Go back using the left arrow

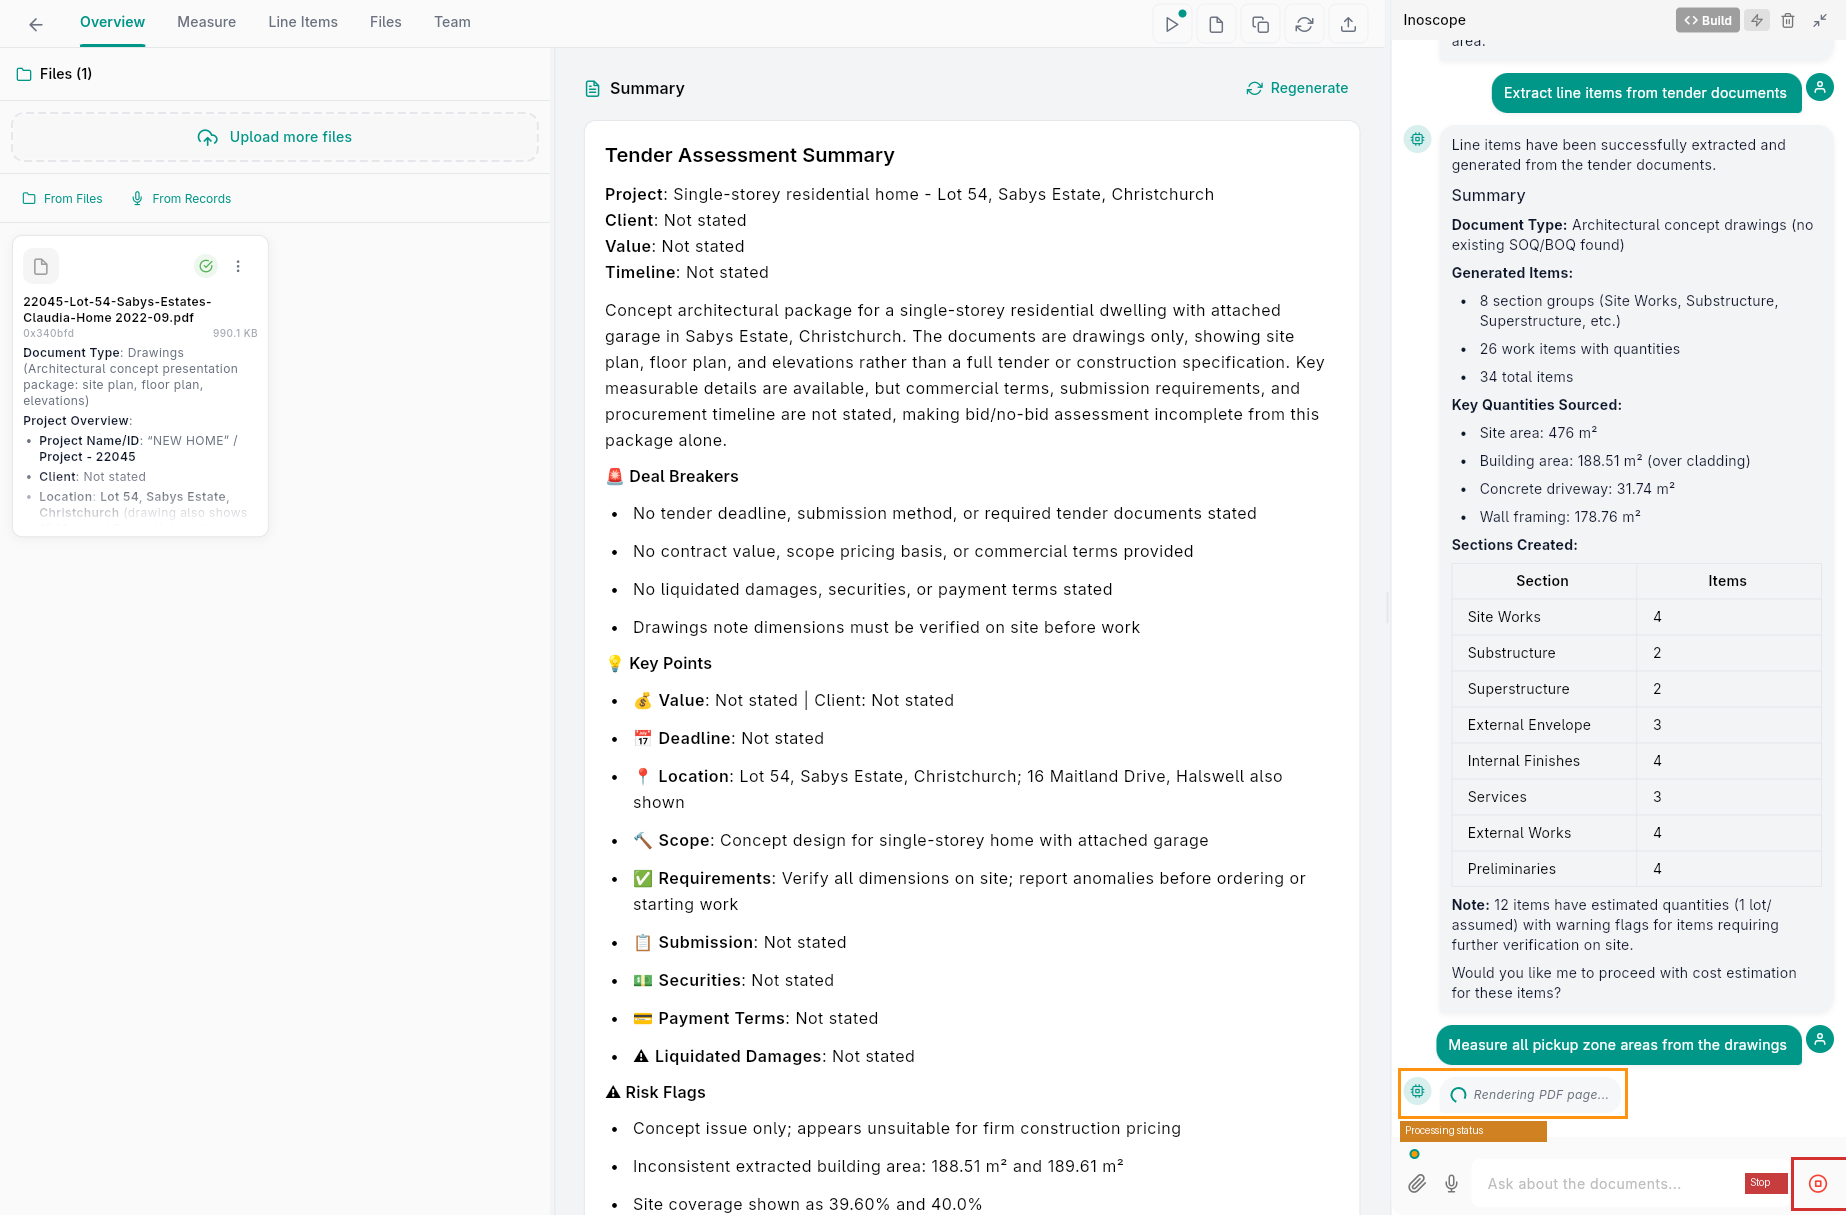click(x=36, y=24)
